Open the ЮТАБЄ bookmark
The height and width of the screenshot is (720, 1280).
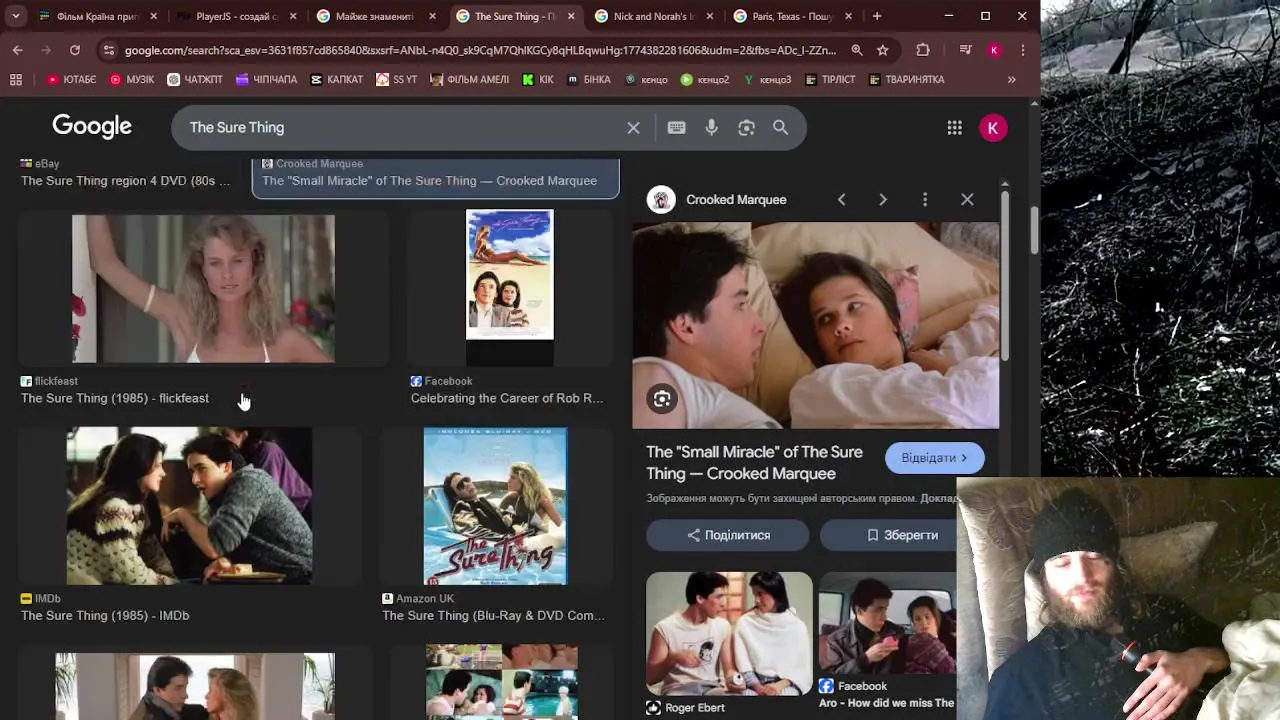click(x=71, y=80)
